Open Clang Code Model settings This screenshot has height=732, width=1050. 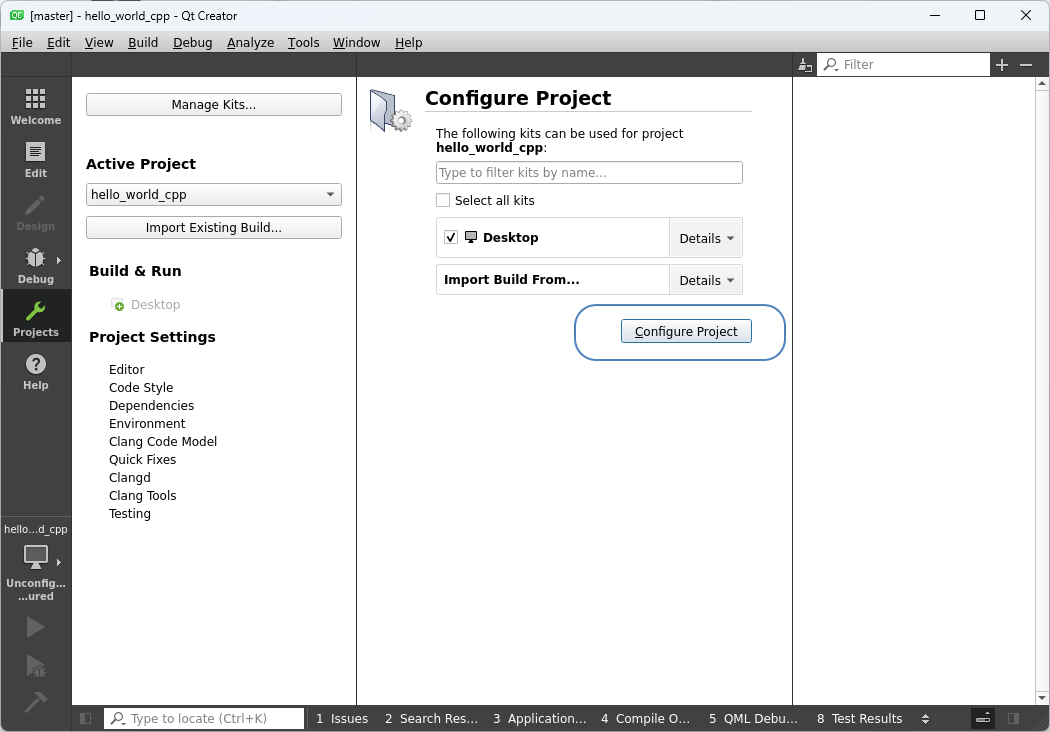(163, 442)
